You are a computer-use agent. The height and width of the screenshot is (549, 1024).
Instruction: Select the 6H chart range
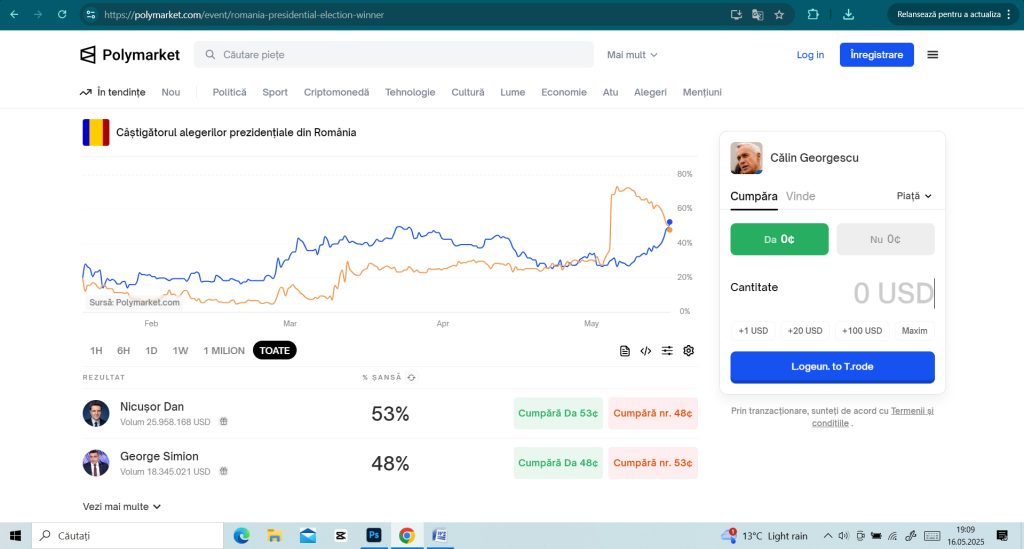point(123,351)
